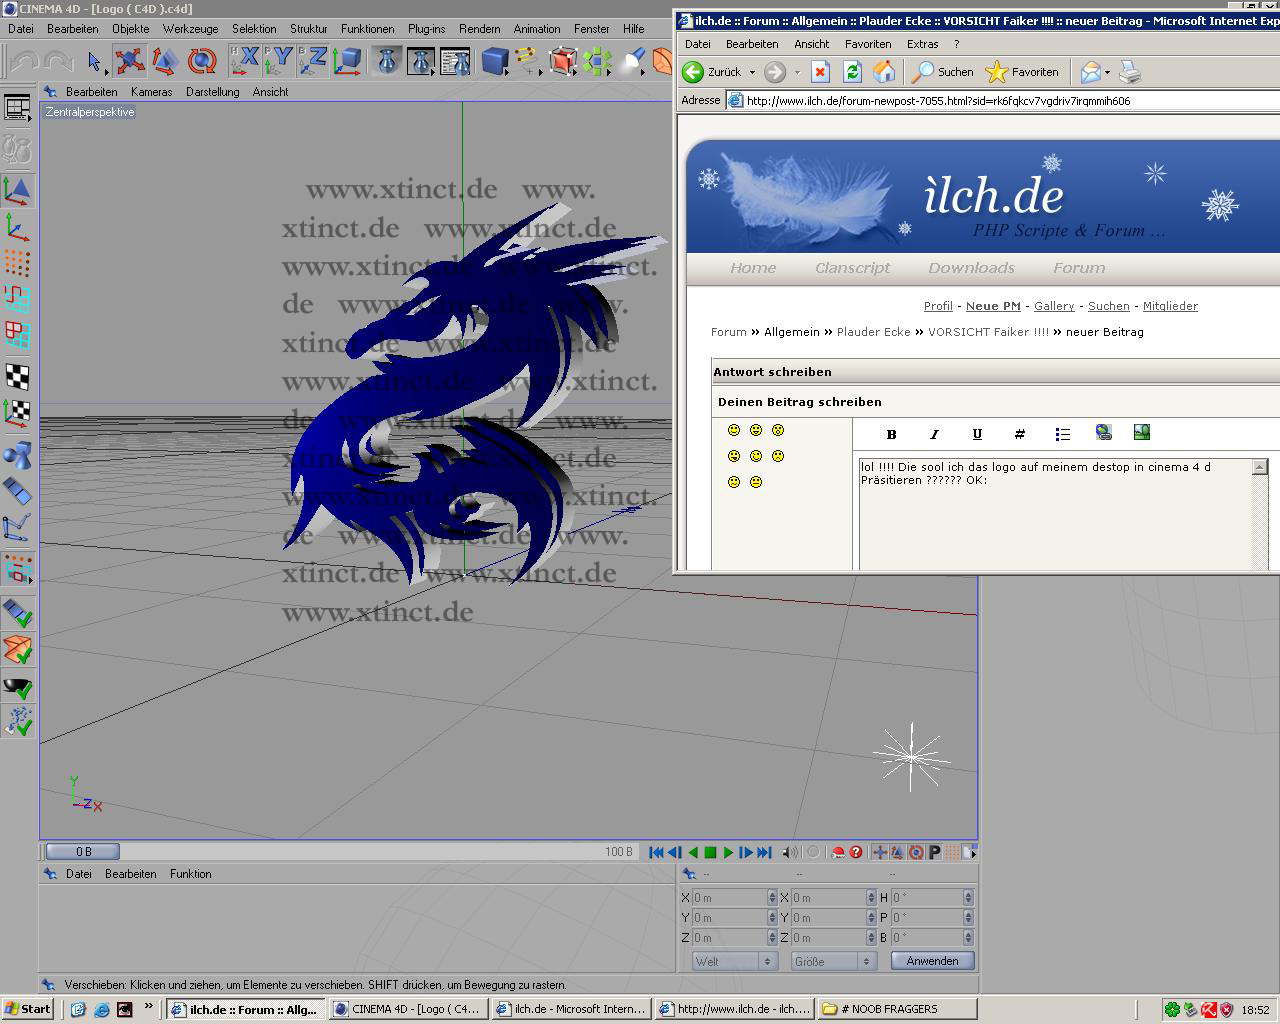Open Render in Picture Viewer icon
1280x1024 pixels.
[x=421, y=62]
